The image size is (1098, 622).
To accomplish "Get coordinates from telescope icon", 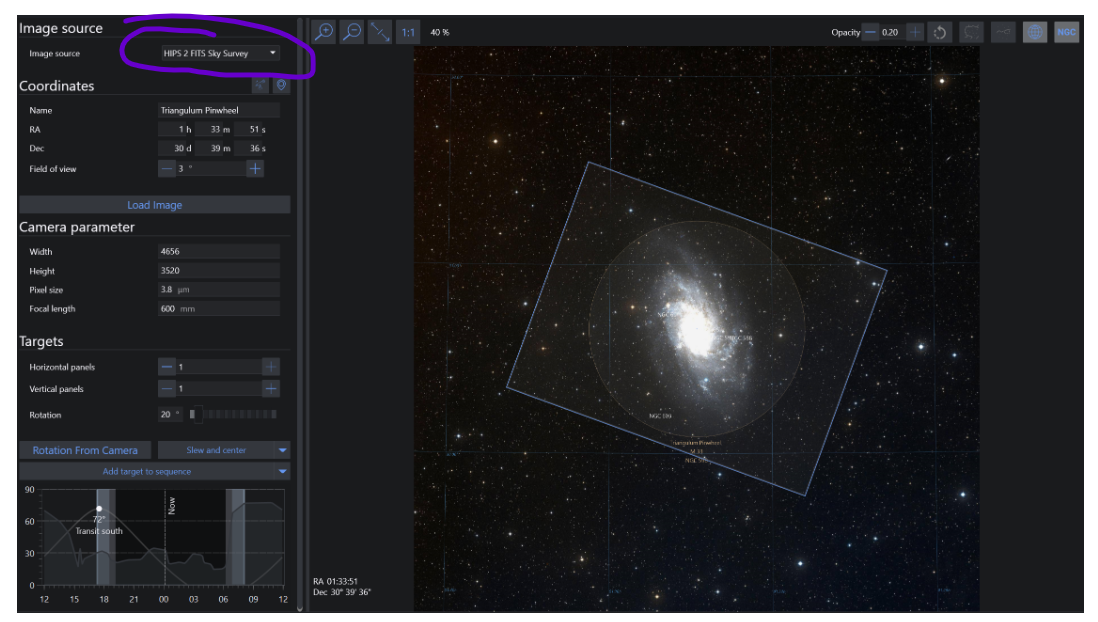I will [260, 85].
